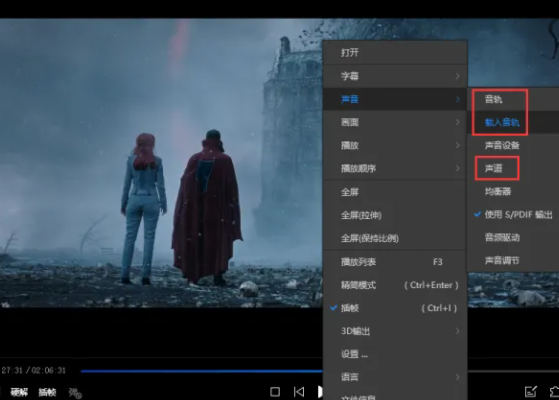The height and width of the screenshot is (400, 559).
Task: Toggle the 弹 danmaku icon
Action: [75, 393]
